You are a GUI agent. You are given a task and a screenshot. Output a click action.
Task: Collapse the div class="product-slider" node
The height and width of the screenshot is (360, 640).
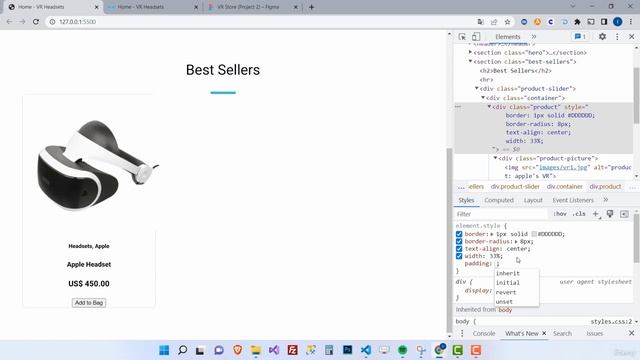coord(476,88)
